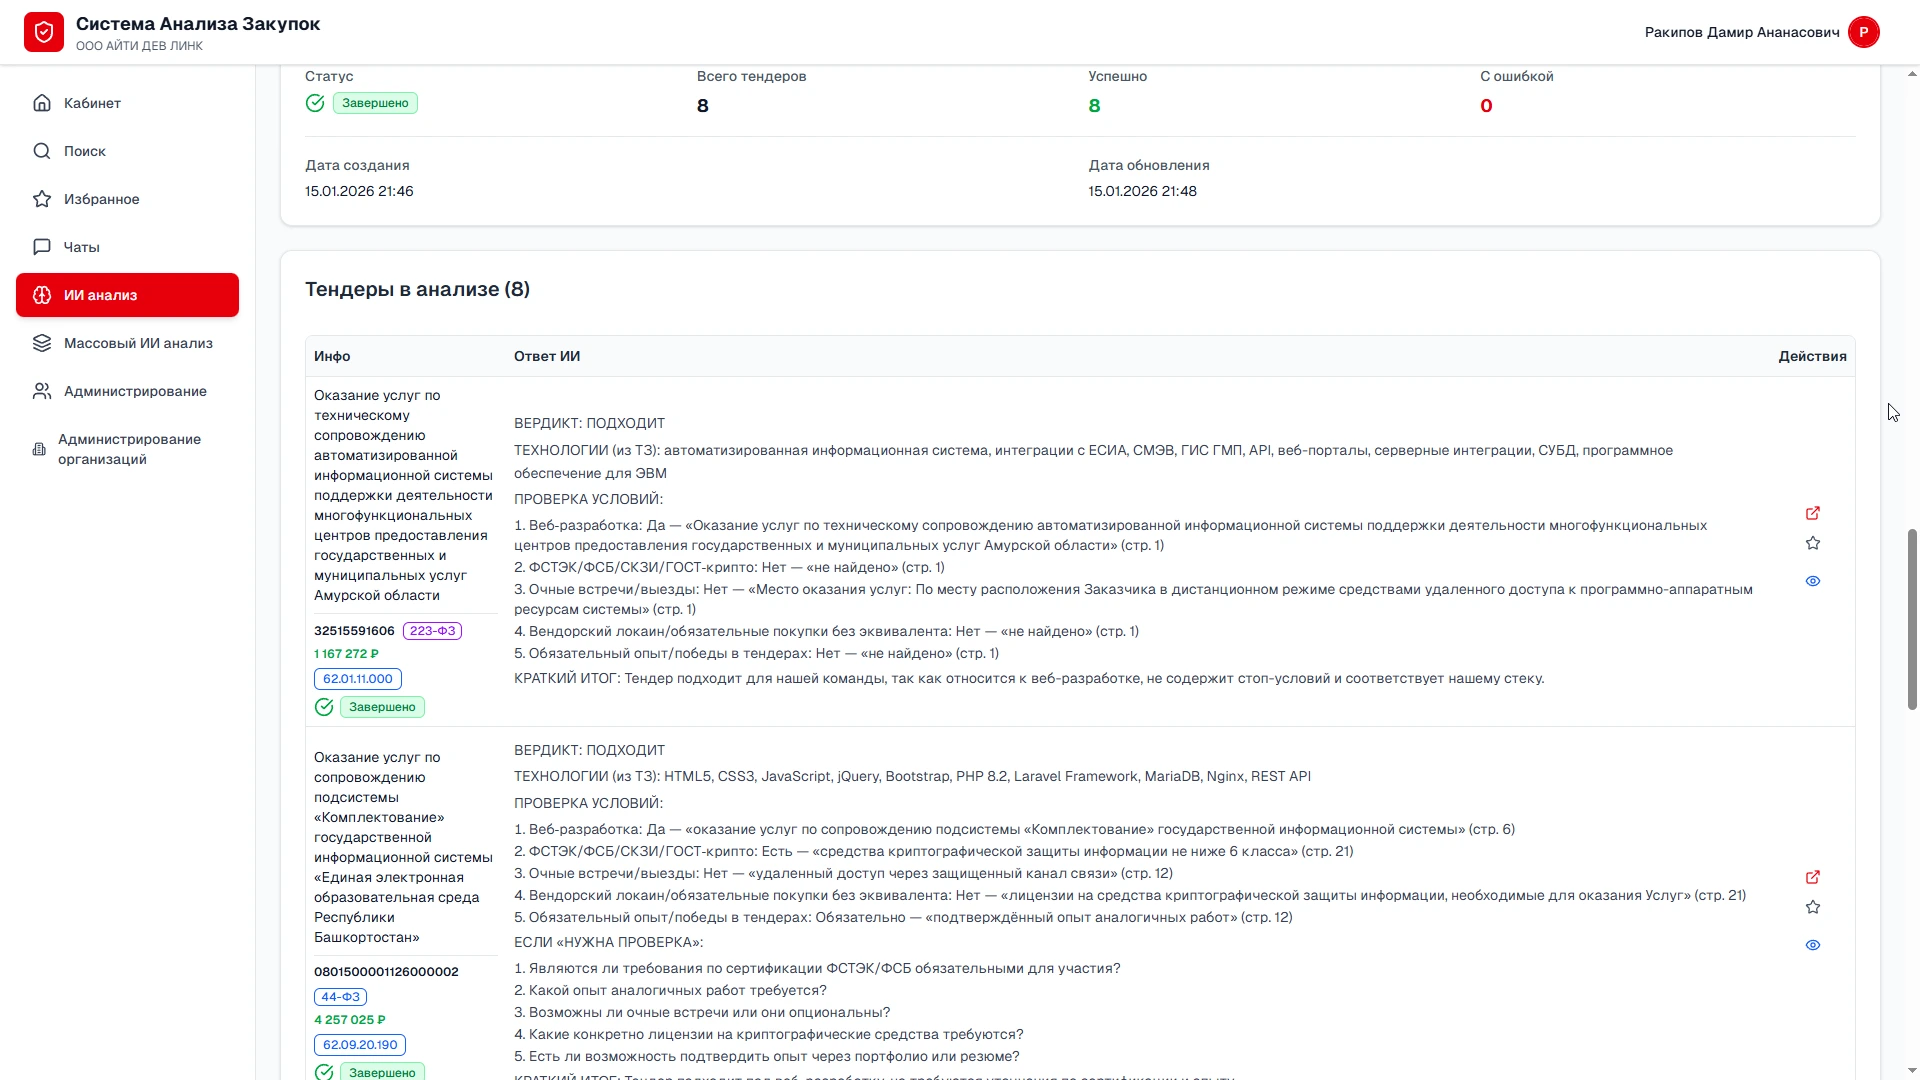
Task: Toggle eye view for Bashkortostan tender
Action: tap(1812, 945)
